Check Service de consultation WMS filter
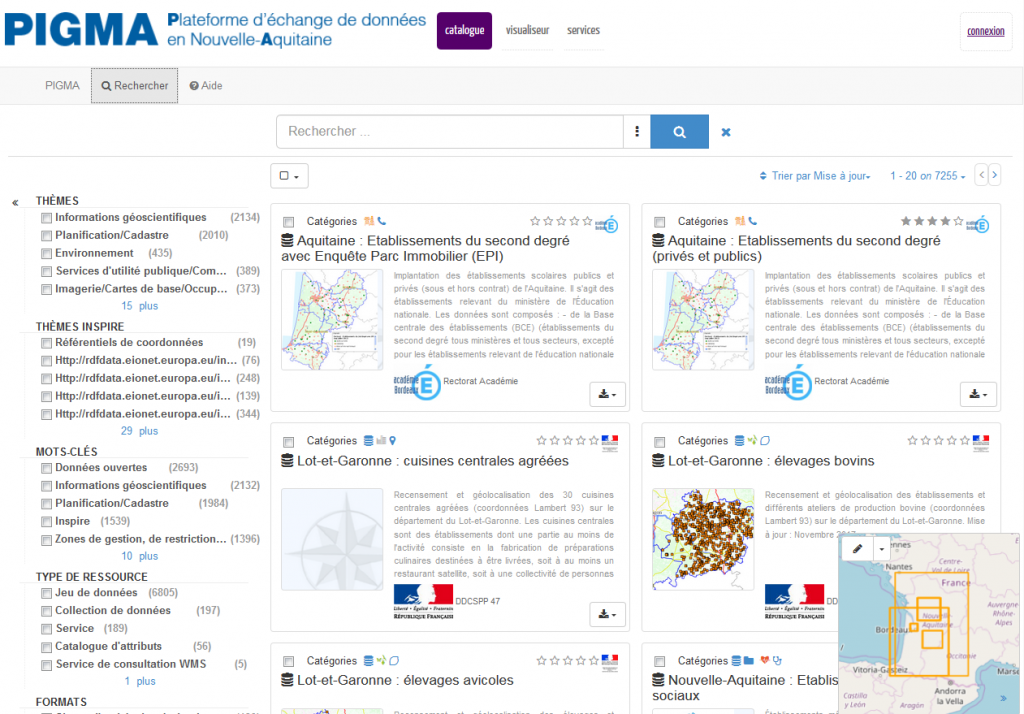Image resolution: width=1024 pixels, height=714 pixels. pos(46,665)
